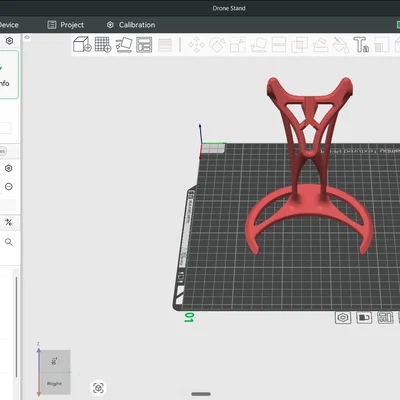
Task: Open the filament settings gear icon
Action: click(9, 168)
